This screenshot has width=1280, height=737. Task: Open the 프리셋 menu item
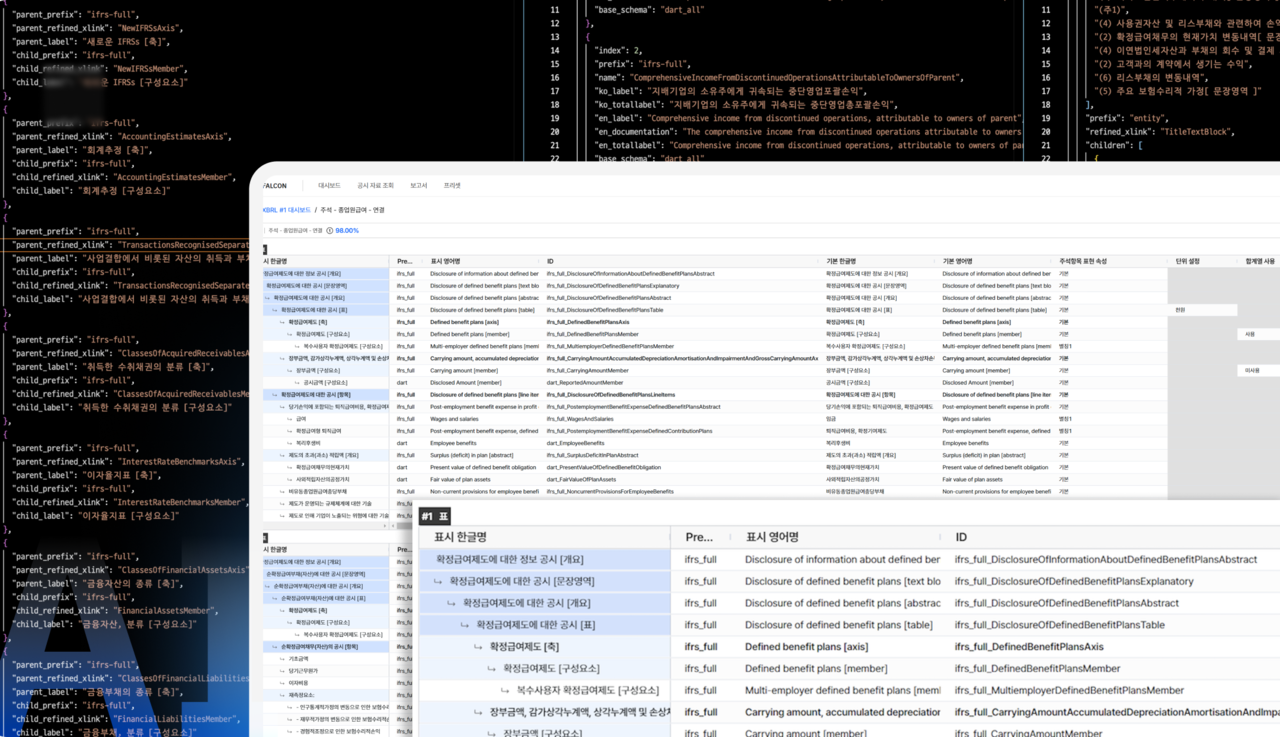(x=452, y=186)
